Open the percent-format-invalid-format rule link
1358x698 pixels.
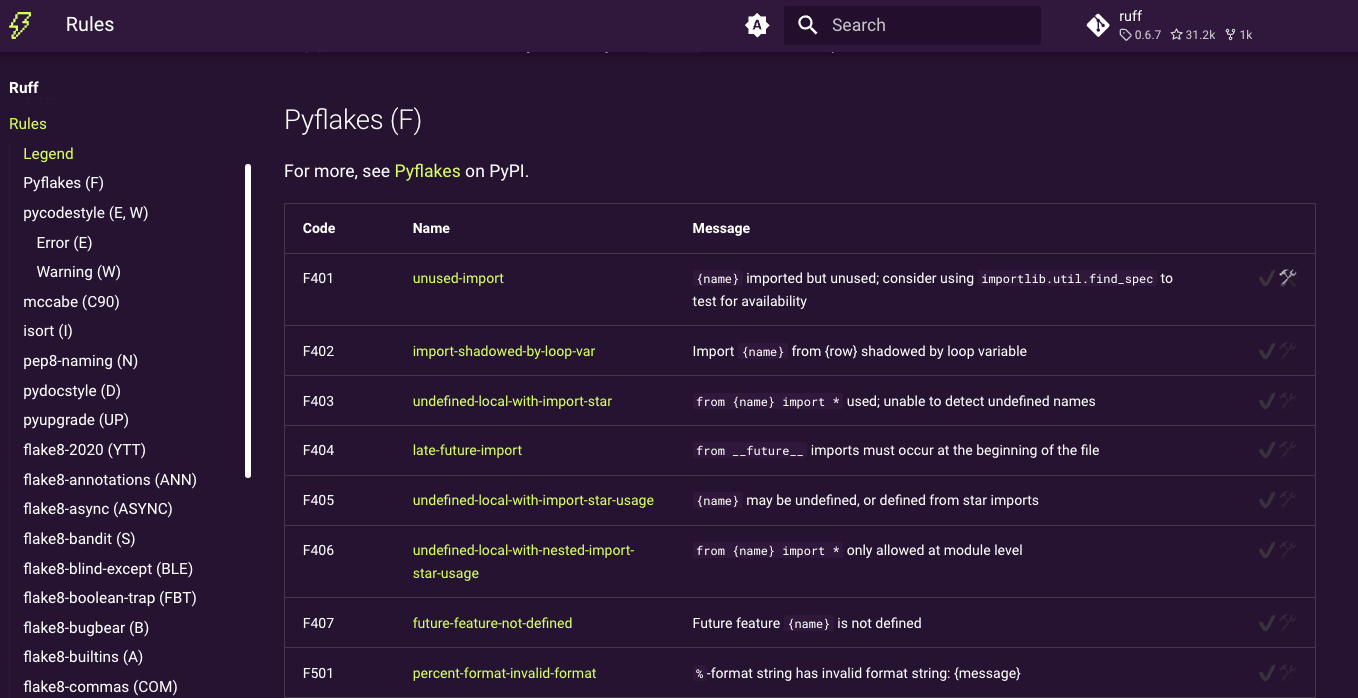coord(504,673)
